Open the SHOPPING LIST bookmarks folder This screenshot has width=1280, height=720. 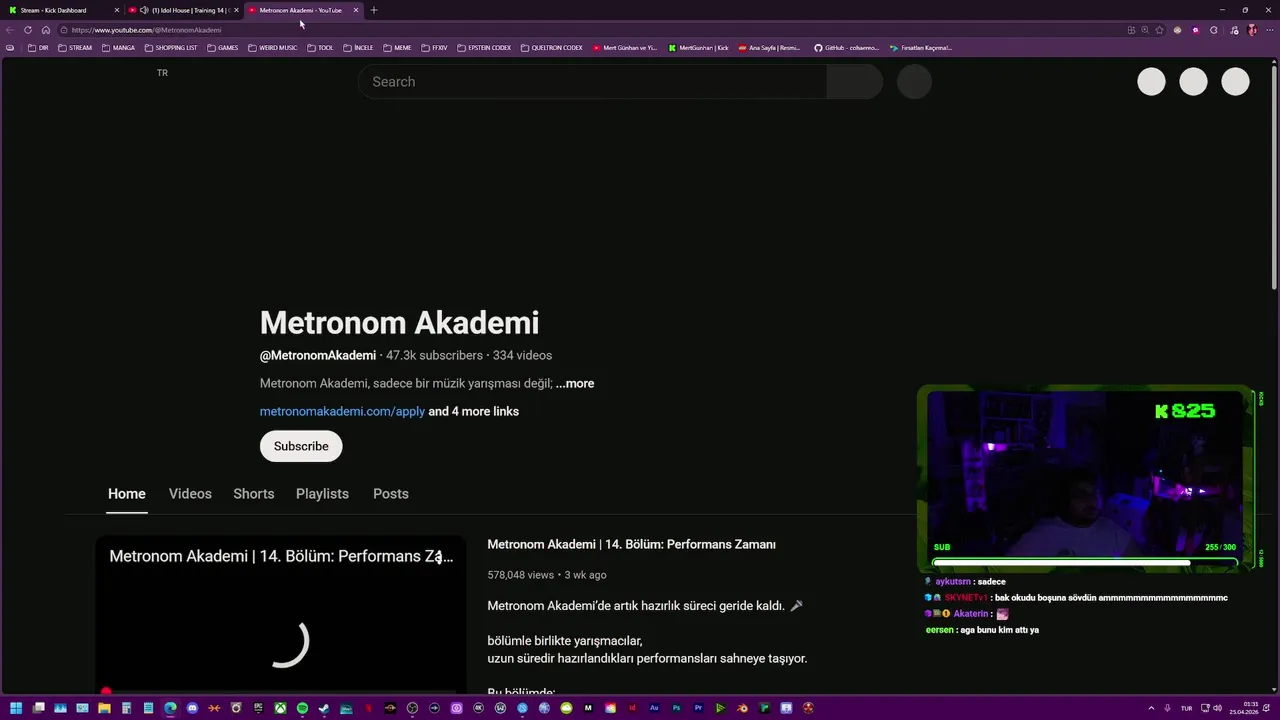click(x=171, y=47)
